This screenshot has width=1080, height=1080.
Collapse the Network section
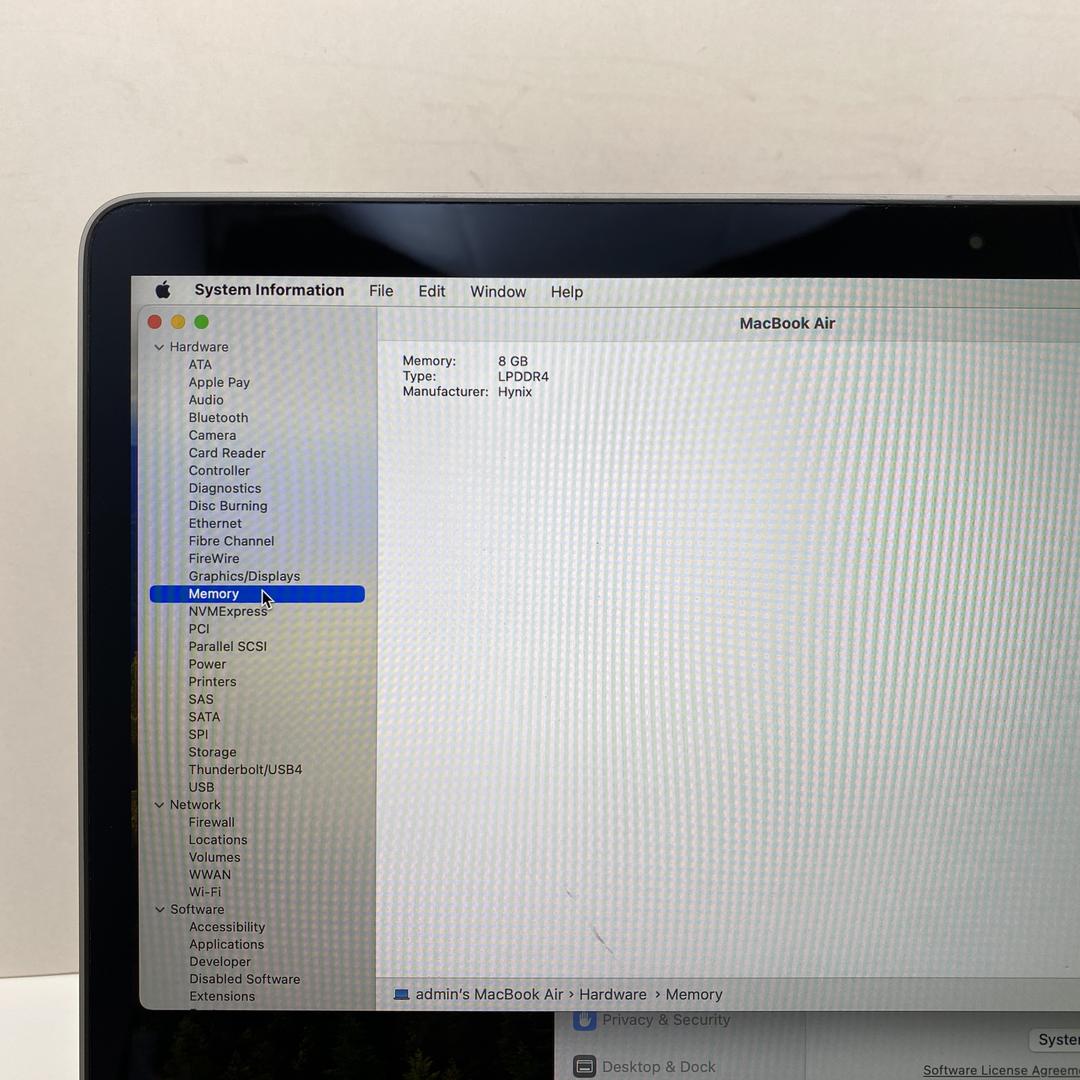[159, 804]
